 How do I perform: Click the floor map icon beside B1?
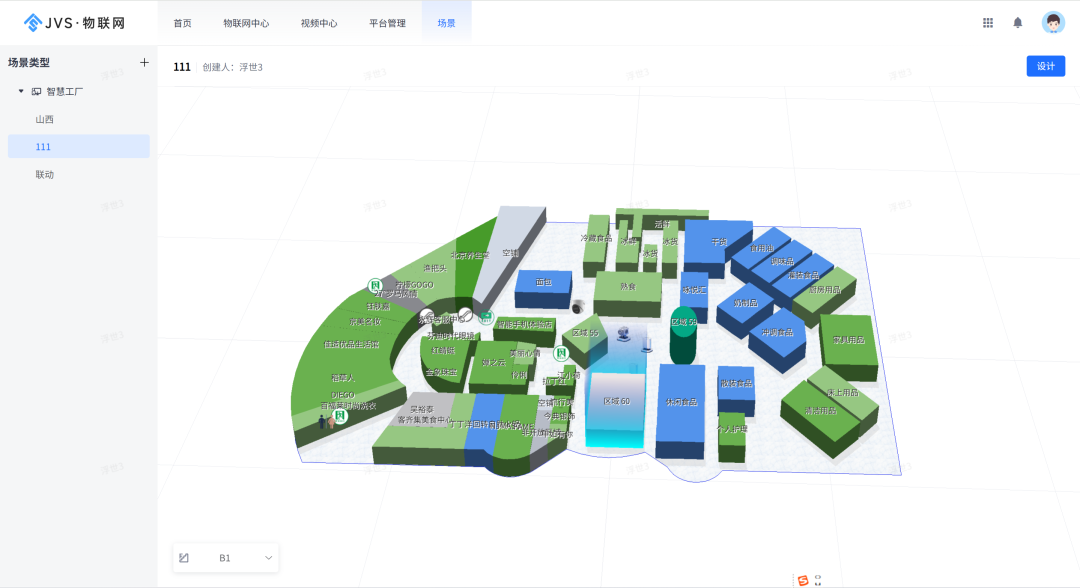184,558
